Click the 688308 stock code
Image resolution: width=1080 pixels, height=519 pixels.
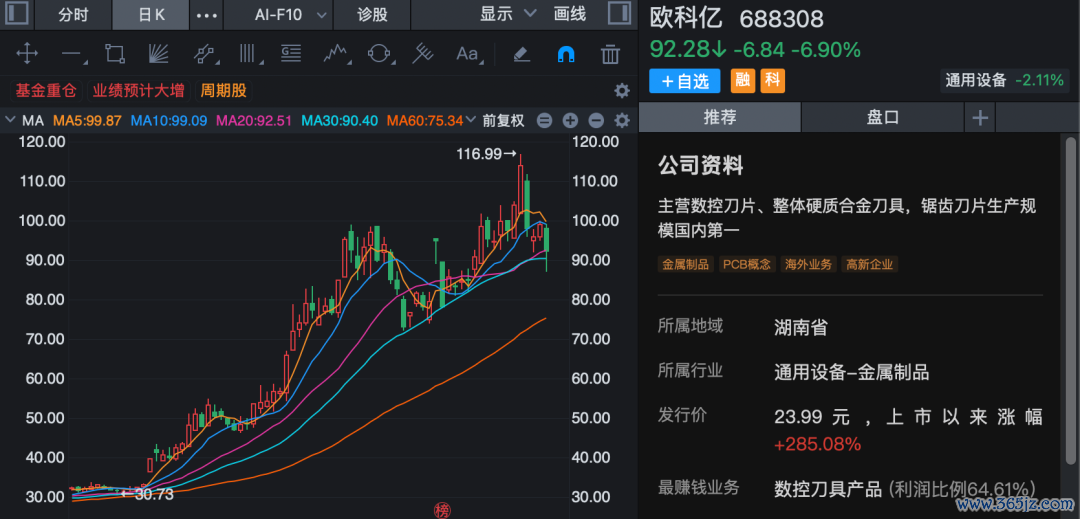coord(781,19)
